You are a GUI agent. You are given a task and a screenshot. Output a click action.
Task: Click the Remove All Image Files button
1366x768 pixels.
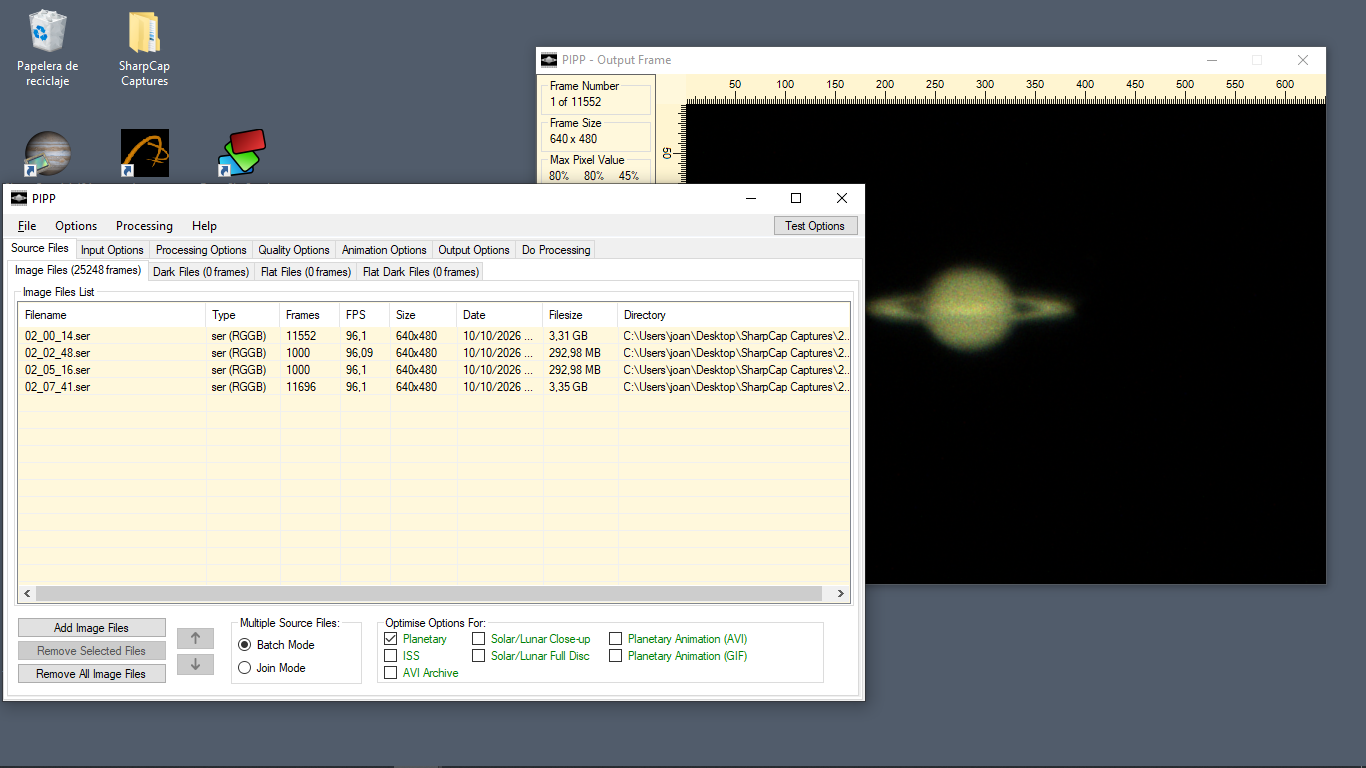pos(91,674)
